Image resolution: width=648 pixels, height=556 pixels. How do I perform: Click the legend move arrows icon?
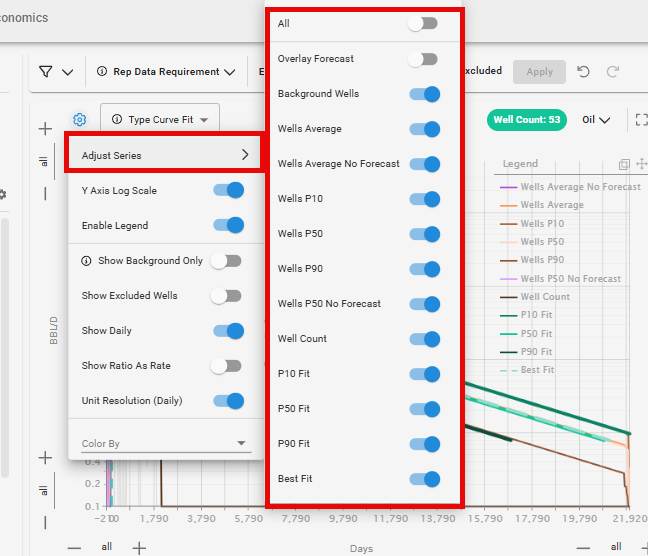pos(641,164)
